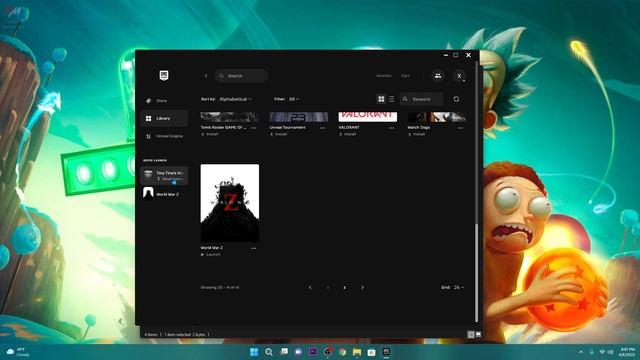Viewport: 640px width, 360px height.
Task: Show hidden system tray icons
Action: click(x=581, y=352)
